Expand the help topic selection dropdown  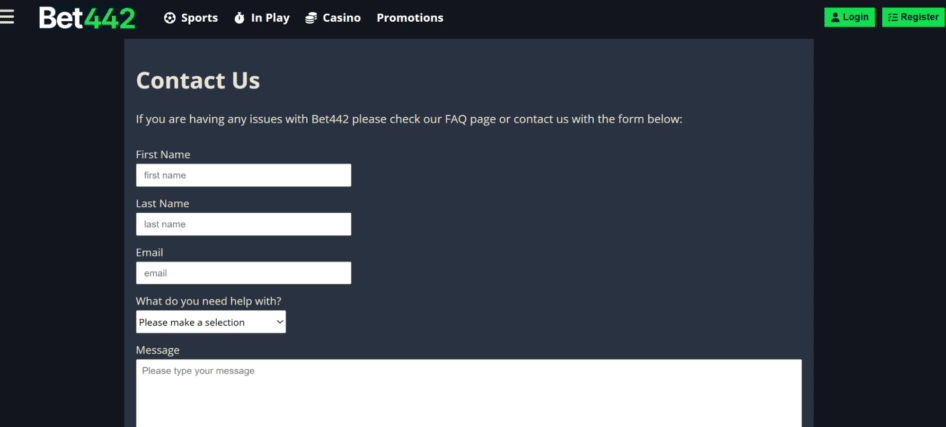pos(210,322)
